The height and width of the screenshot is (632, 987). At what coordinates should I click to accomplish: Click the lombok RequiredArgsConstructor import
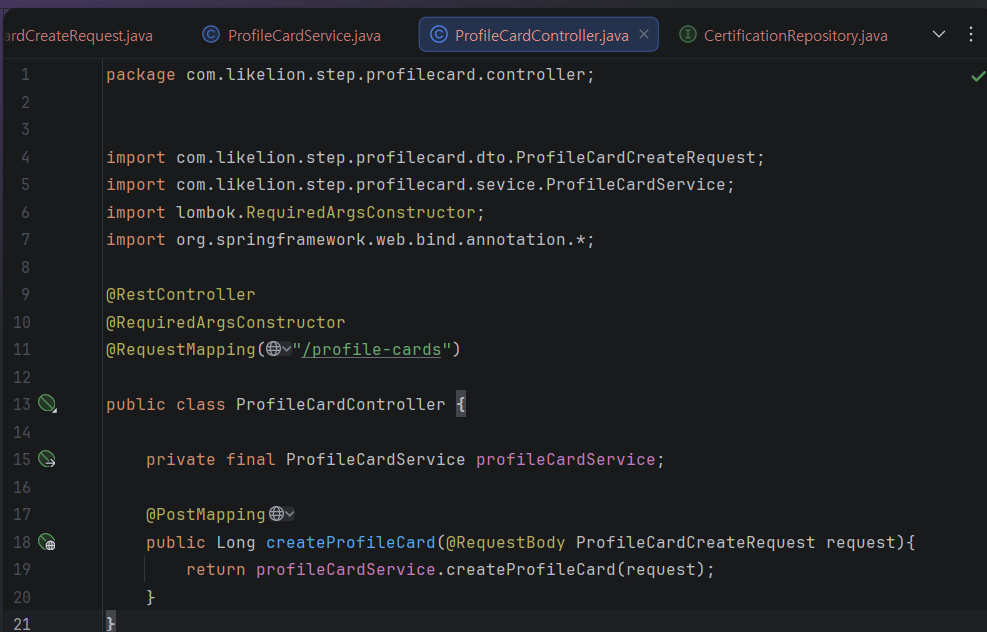click(295, 212)
